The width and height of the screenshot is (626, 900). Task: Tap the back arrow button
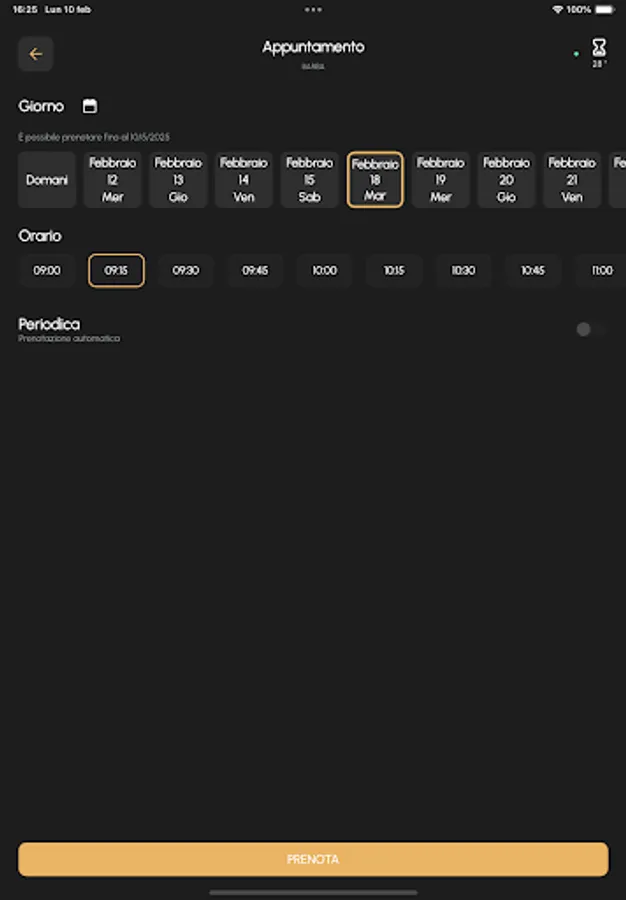[x=36, y=54]
